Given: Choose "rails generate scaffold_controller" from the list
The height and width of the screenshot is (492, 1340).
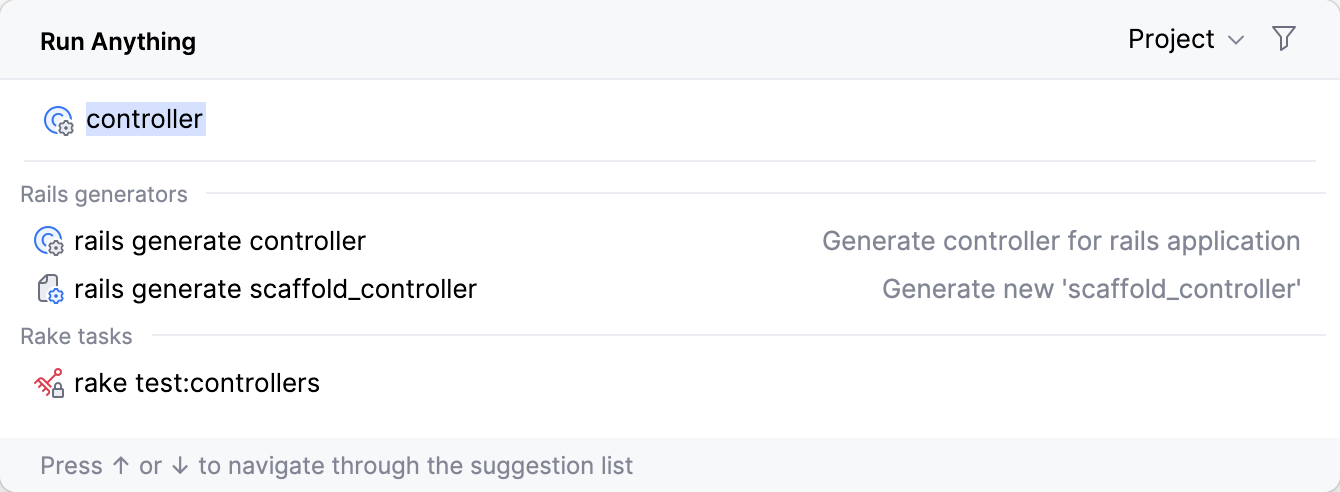Looking at the screenshot, I should coord(275,289).
